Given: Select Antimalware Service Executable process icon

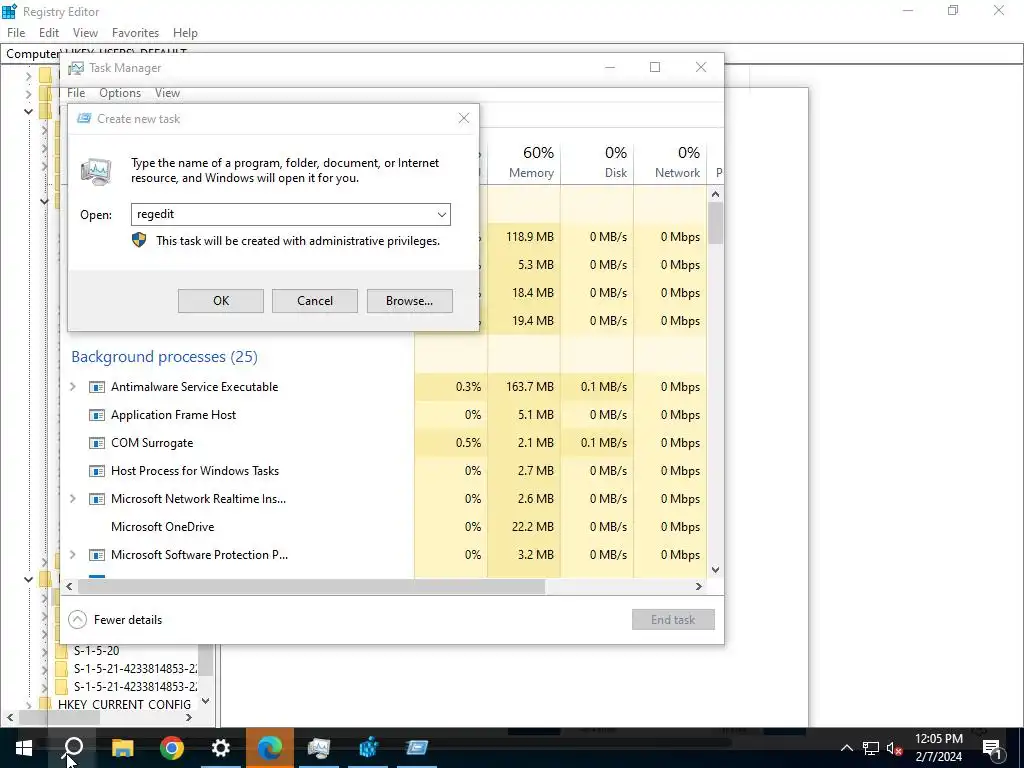Looking at the screenshot, I should [97, 387].
